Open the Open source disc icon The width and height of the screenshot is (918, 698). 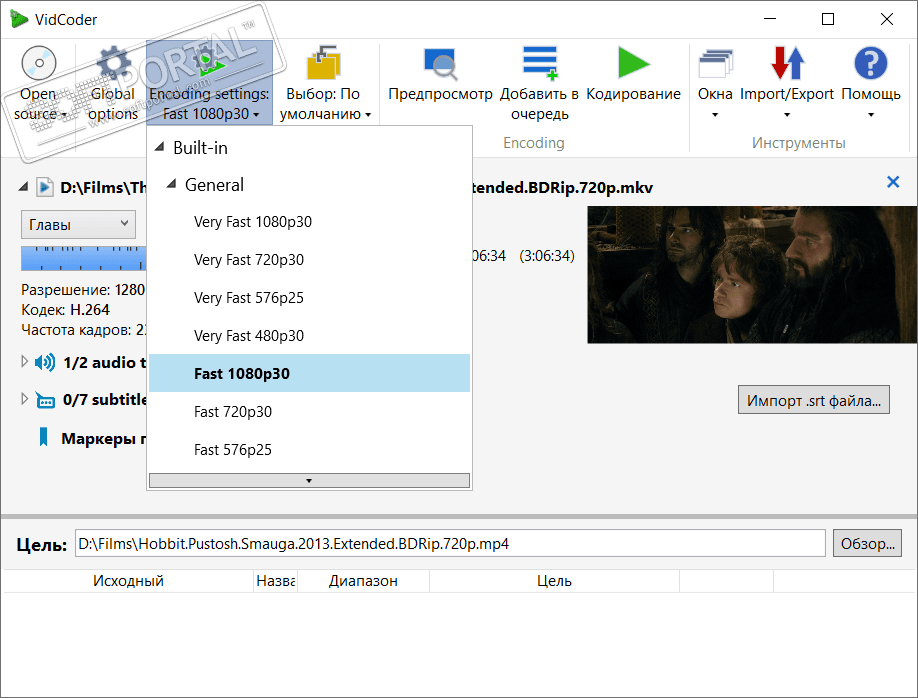[39, 63]
